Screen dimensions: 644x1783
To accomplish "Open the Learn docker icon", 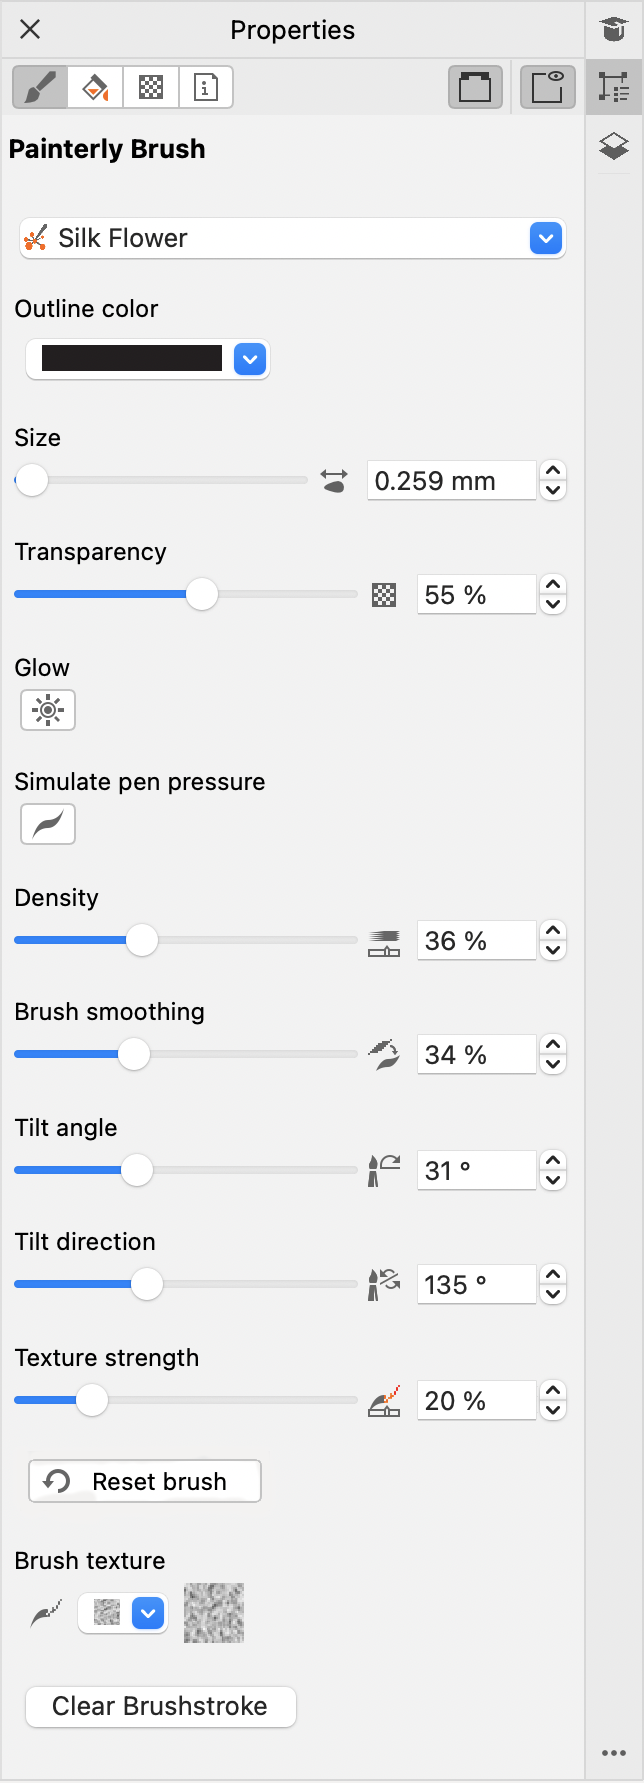I will [614, 29].
